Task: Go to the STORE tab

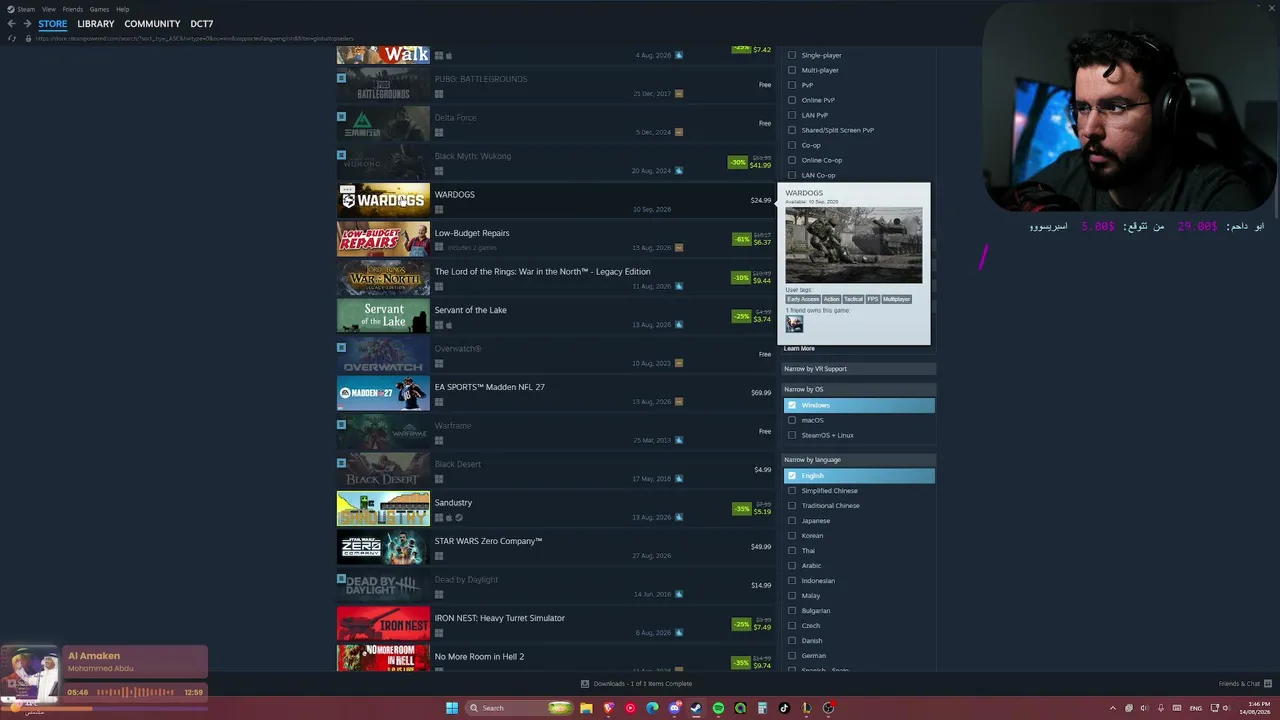Action: [x=53, y=24]
